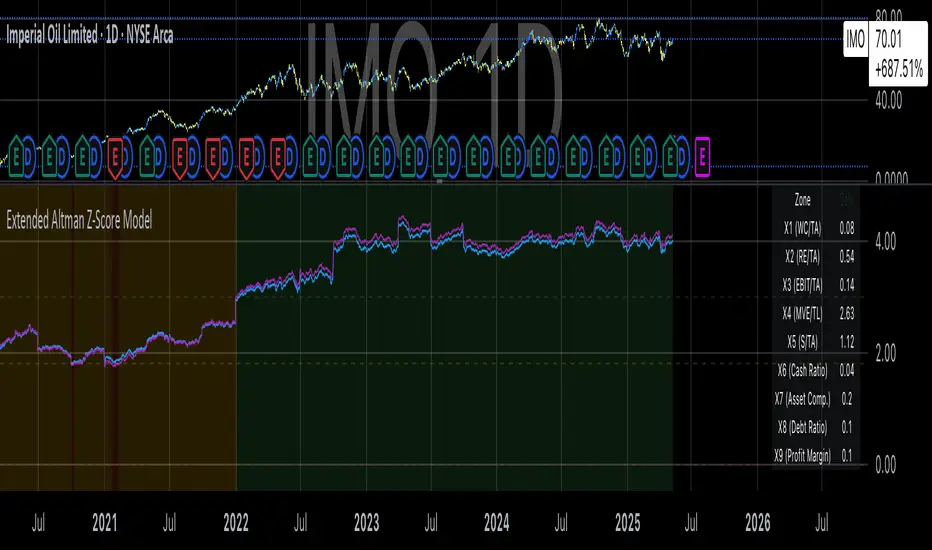Click the 2026 label on time axis
Image resolution: width=932 pixels, height=550 pixels.
click(758, 521)
